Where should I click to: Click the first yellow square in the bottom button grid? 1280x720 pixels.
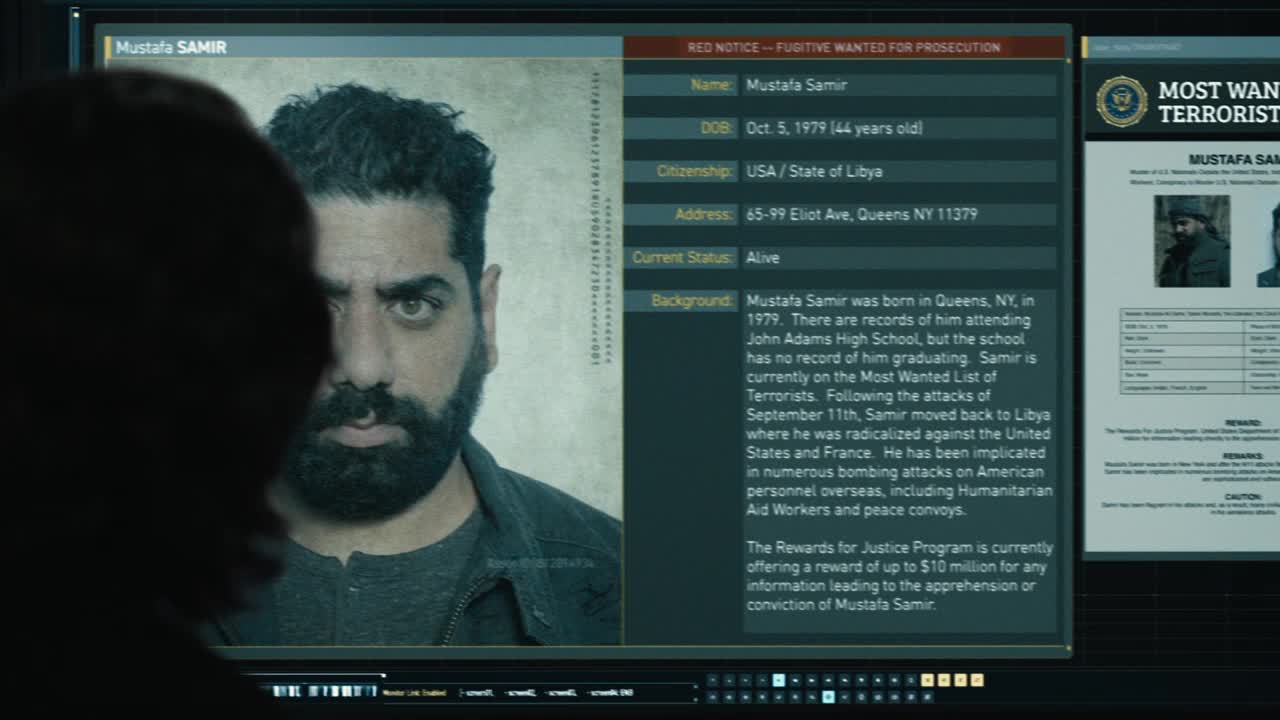[927, 680]
